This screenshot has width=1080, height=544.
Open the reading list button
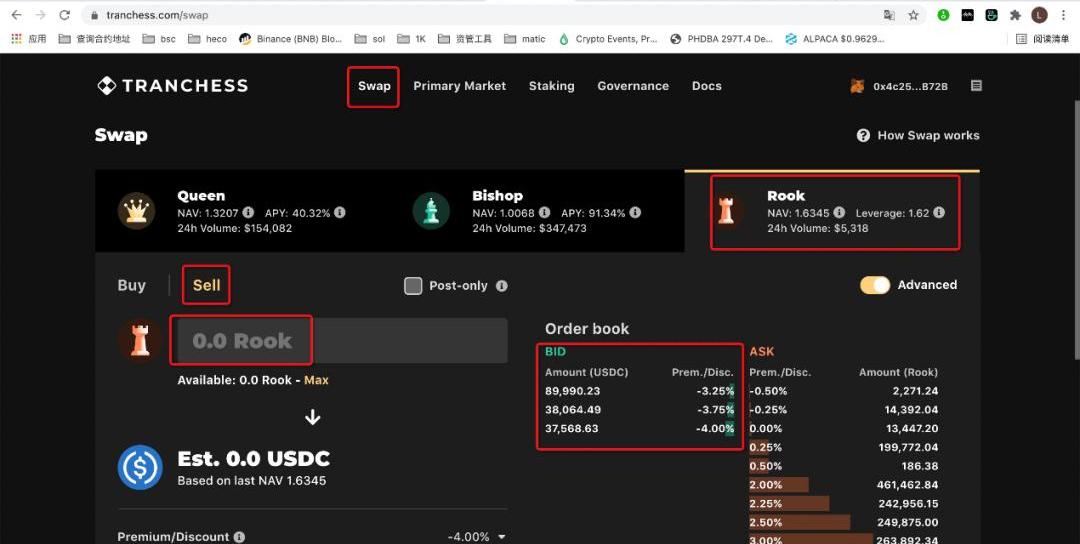[x=1043, y=39]
